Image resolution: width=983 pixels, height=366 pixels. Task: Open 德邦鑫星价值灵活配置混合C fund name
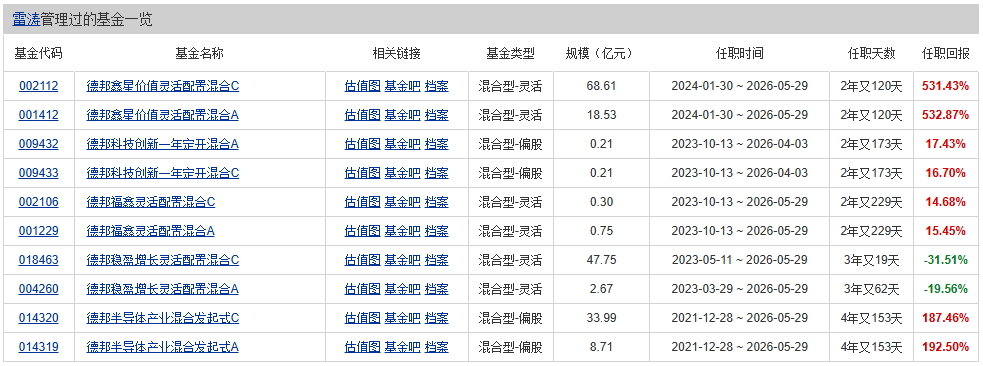click(162, 86)
